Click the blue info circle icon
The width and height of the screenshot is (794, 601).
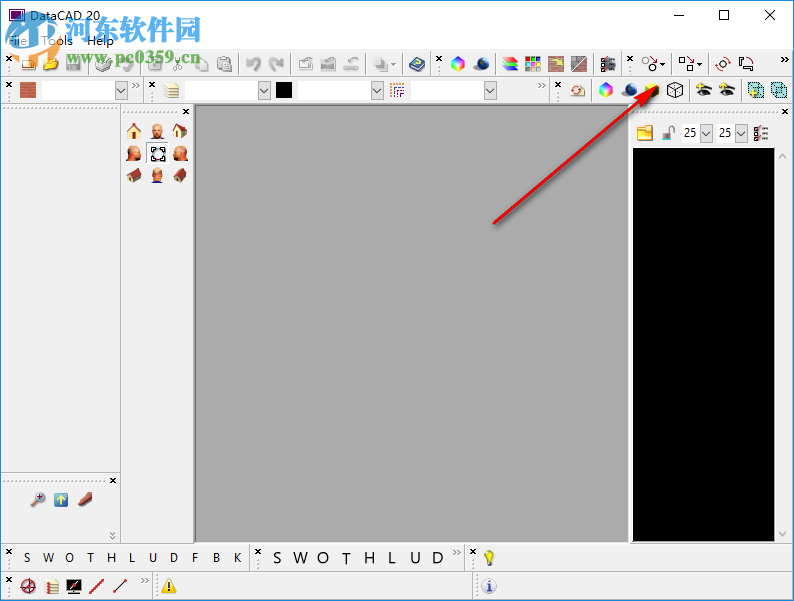489,586
